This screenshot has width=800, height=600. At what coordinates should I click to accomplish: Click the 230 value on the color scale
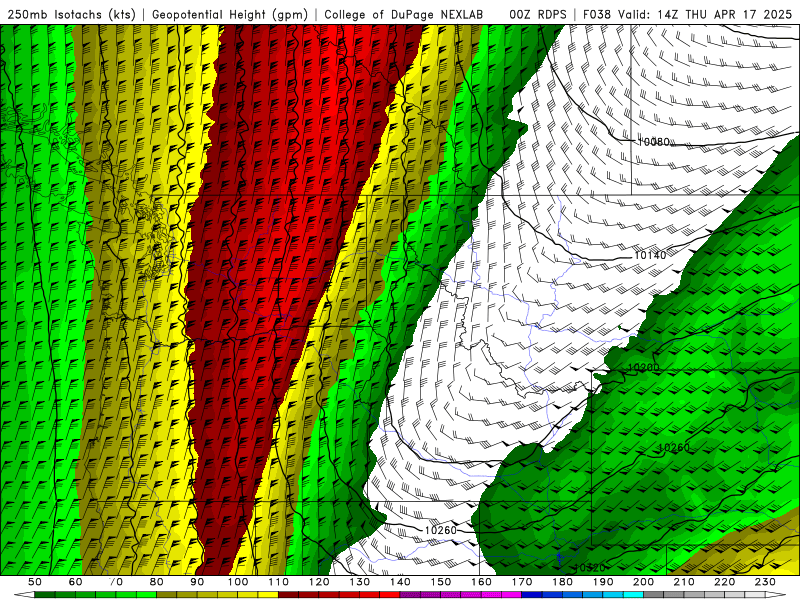point(765,582)
